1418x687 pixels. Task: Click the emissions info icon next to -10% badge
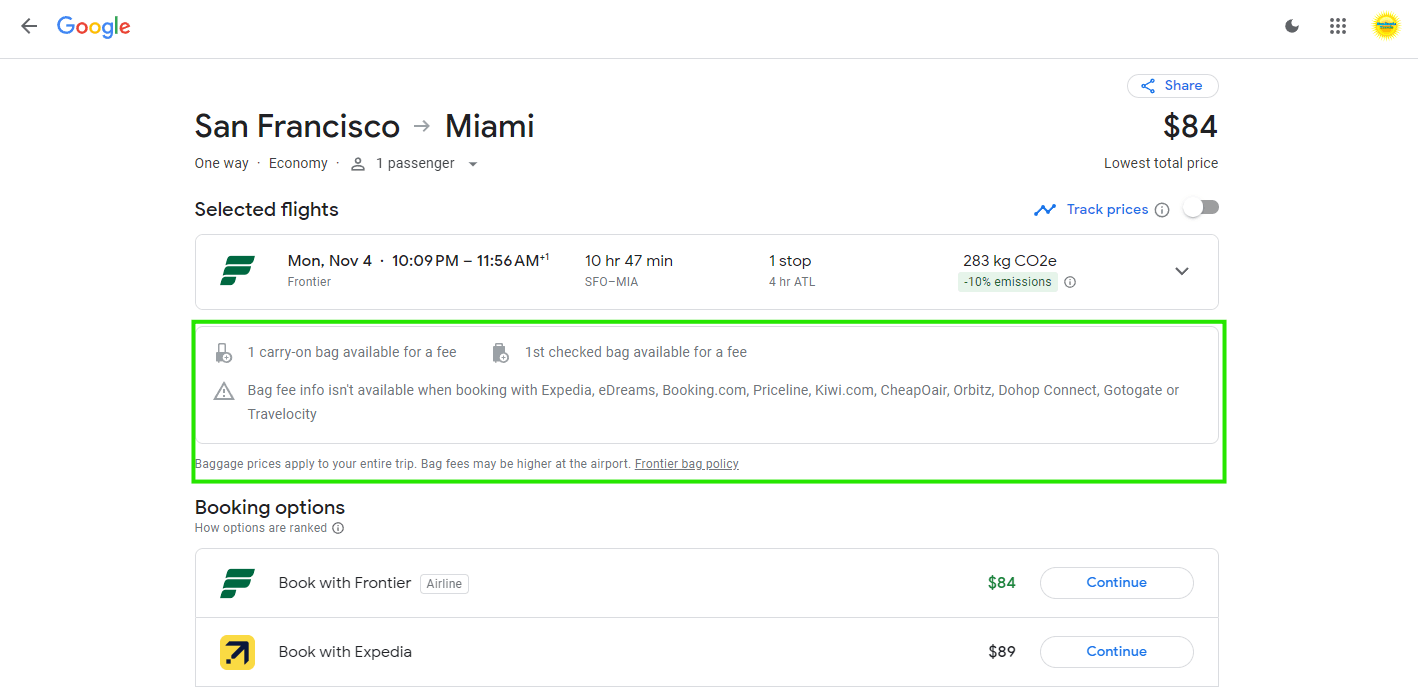(x=1069, y=282)
